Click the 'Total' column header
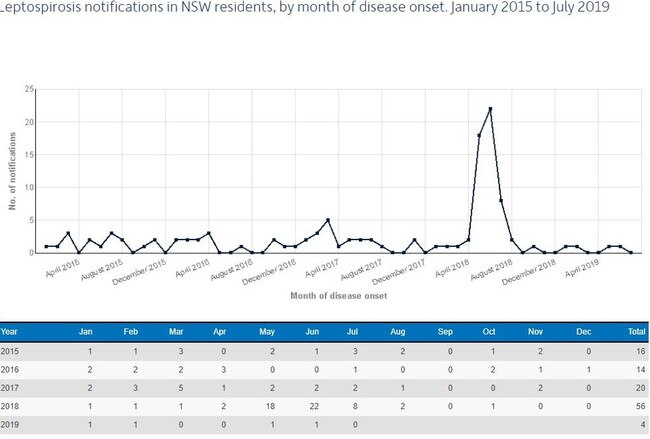Viewport: 650px width, 439px height. pos(637,332)
